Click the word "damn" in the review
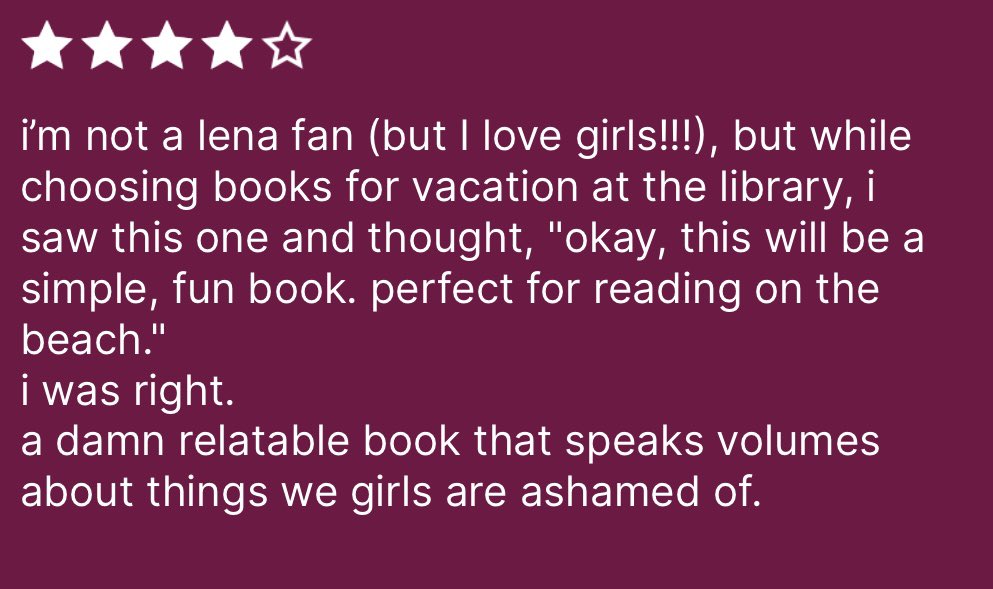Image resolution: width=993 pixels, height=589 pixels. 110,441
